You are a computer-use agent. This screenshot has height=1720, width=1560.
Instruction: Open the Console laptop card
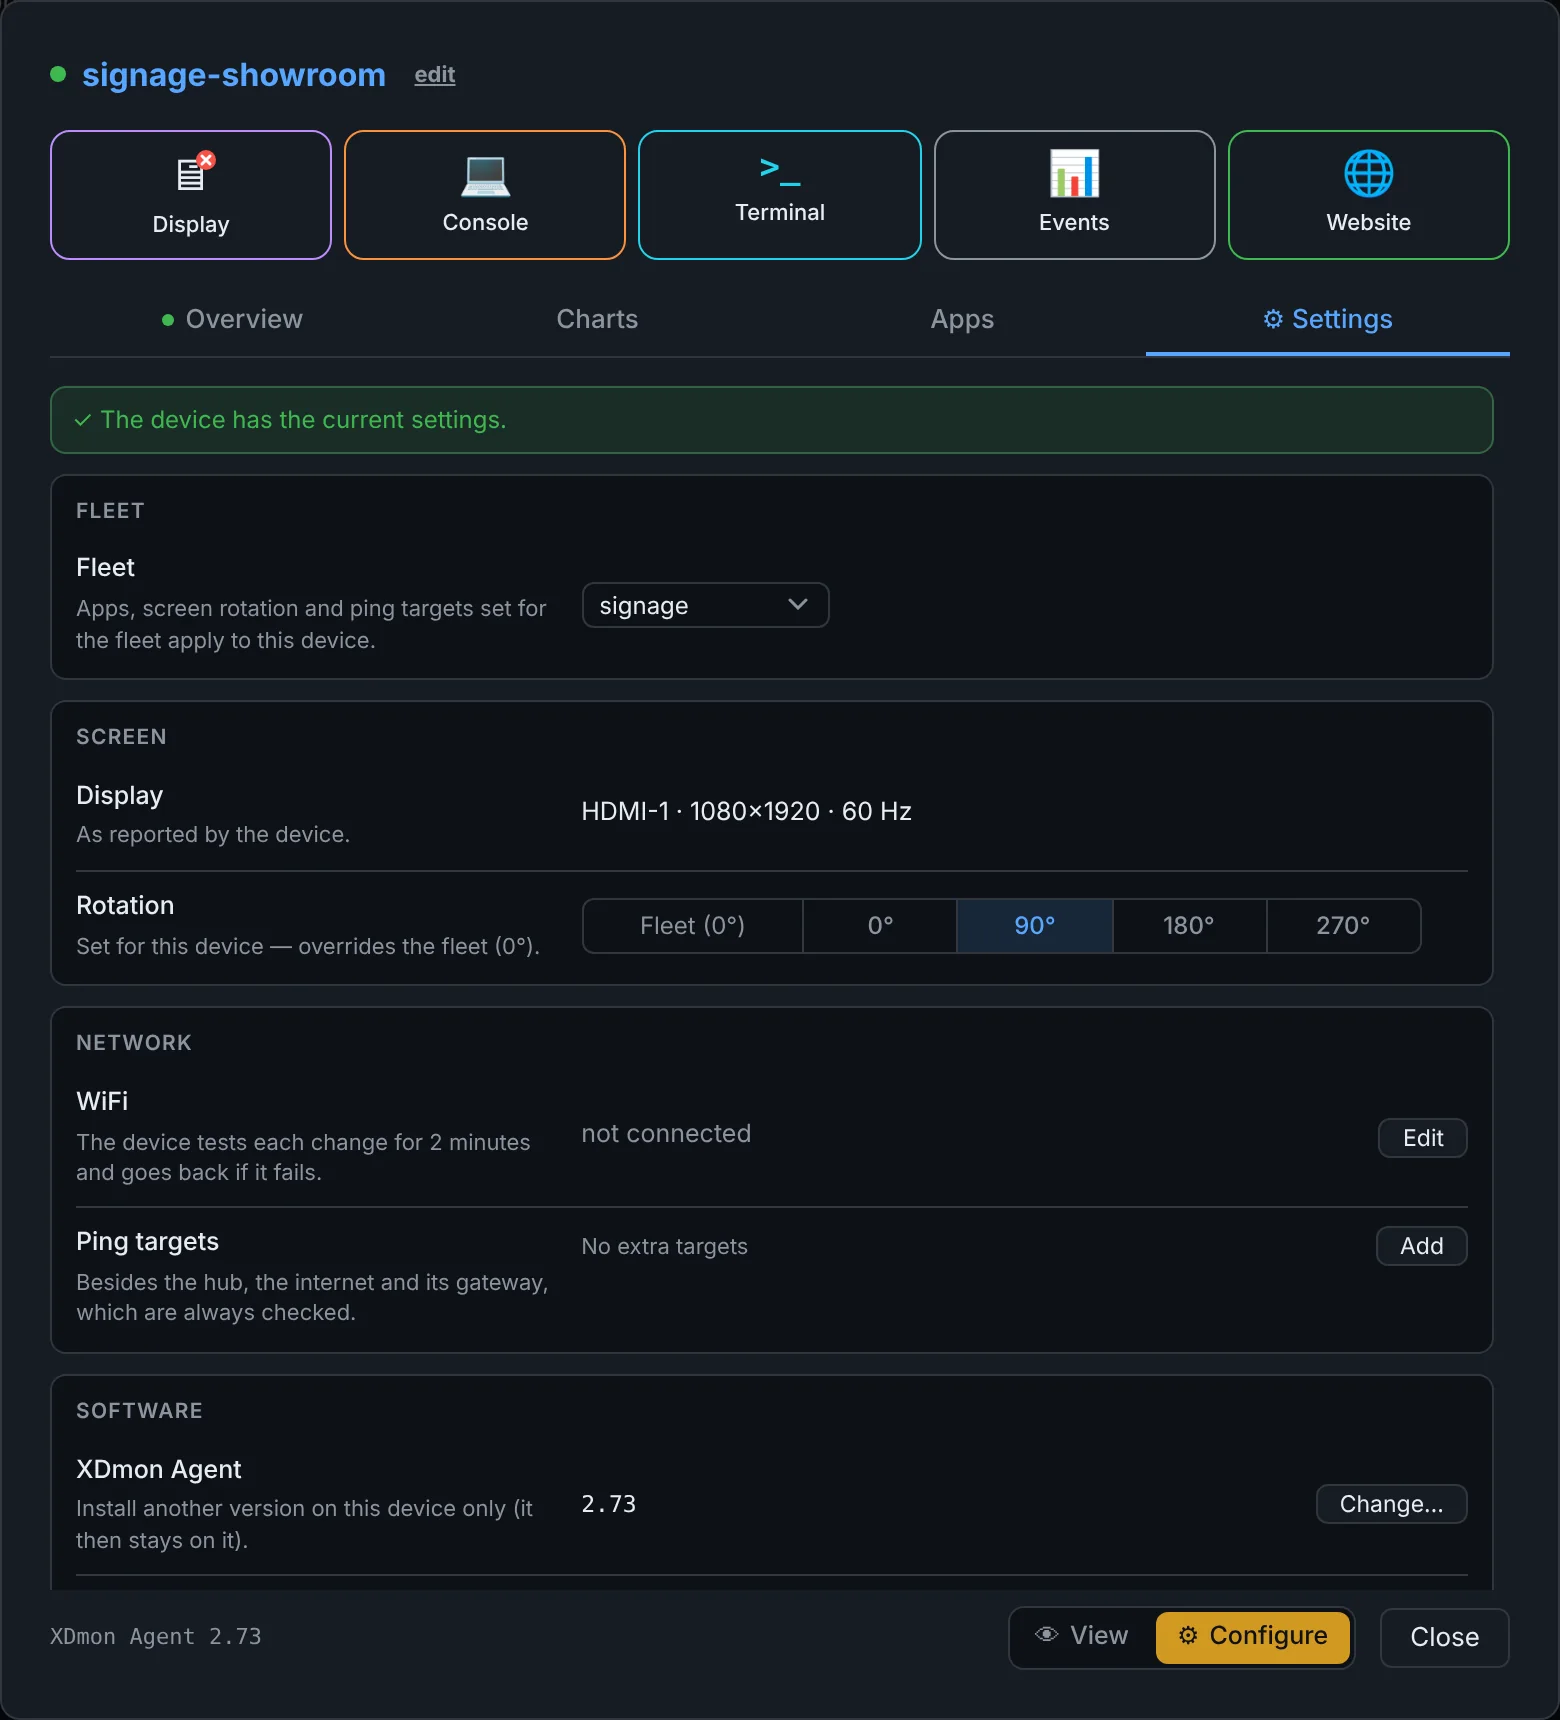485,195
